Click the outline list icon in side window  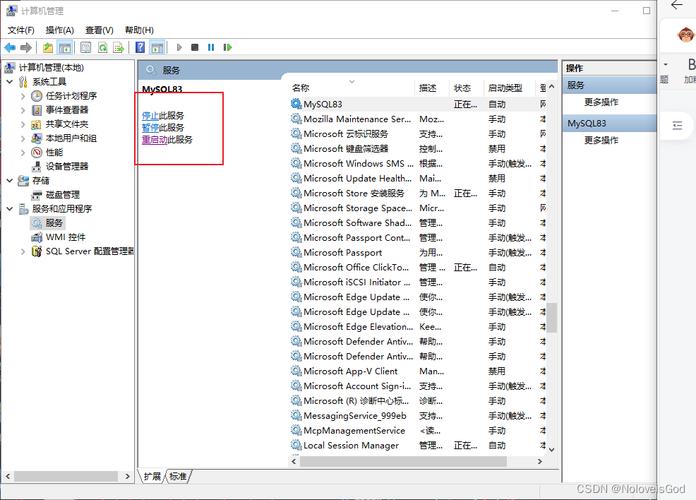(677, 126)
